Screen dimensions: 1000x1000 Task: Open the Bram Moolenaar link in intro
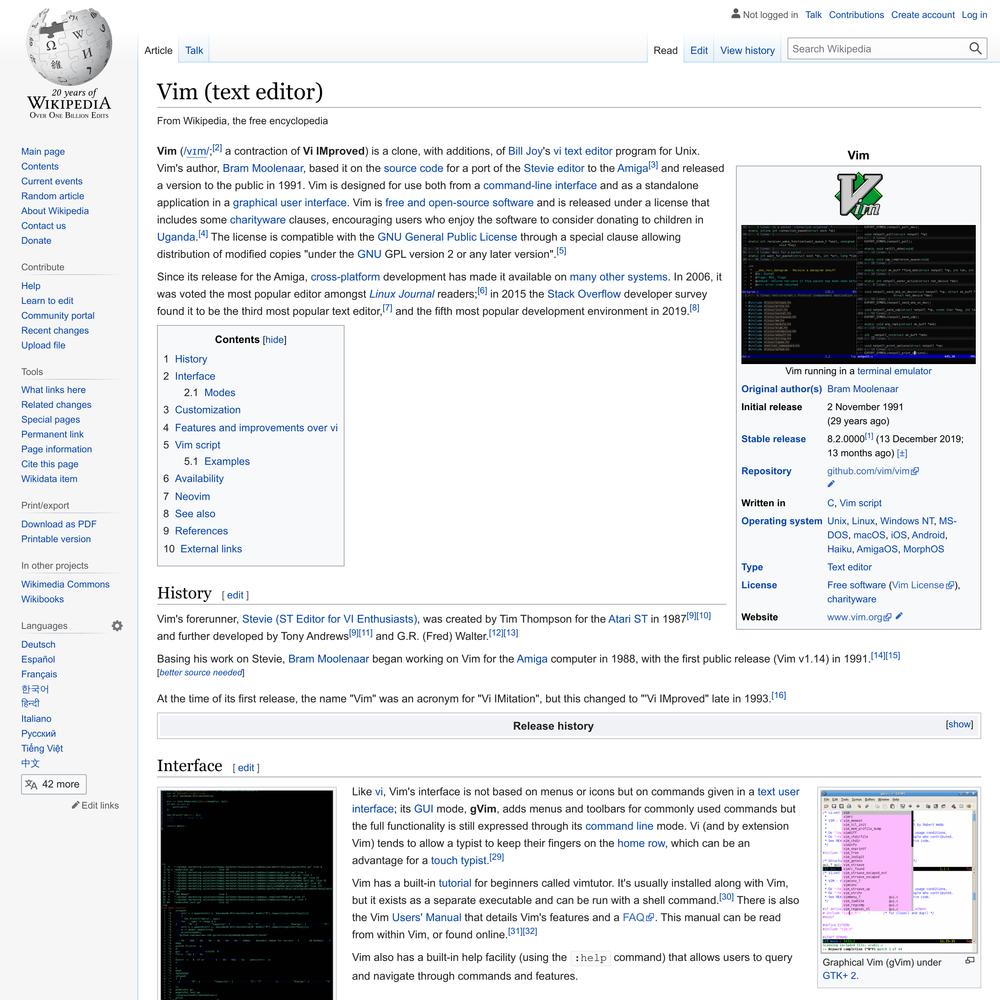tap(263, 168)
